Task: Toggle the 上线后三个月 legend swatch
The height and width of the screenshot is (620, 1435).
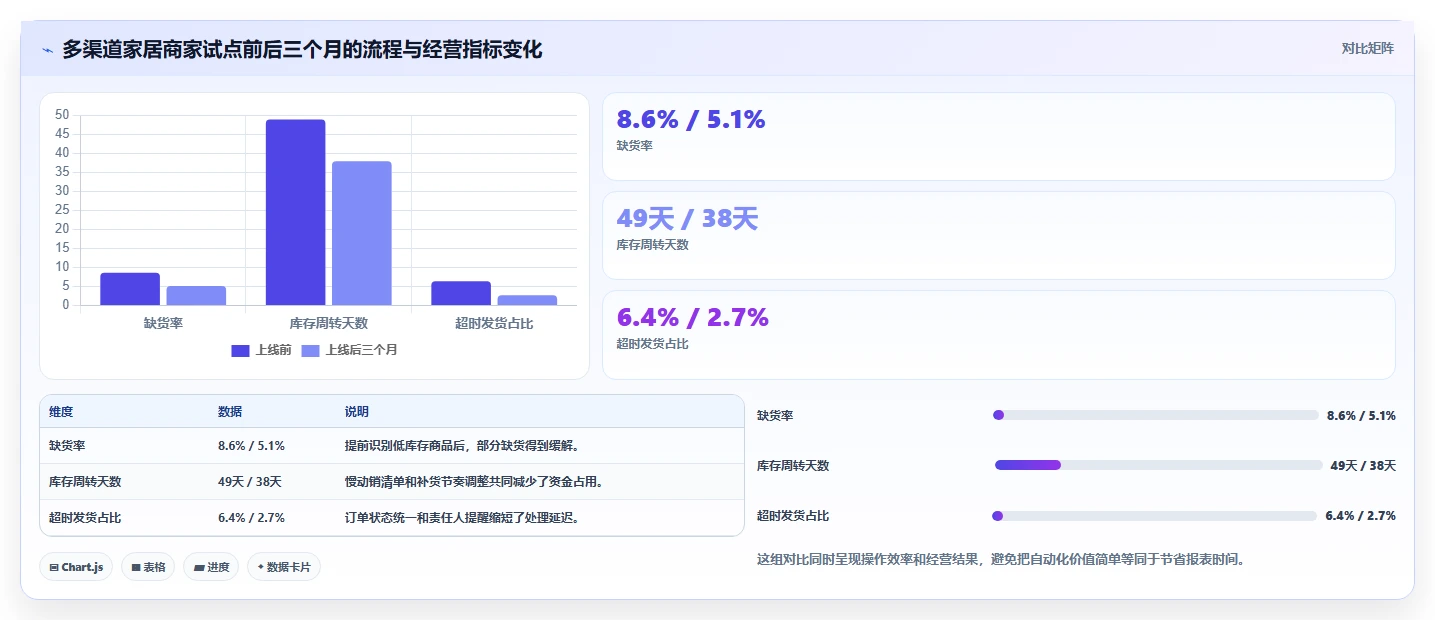Action: [310, 350]
